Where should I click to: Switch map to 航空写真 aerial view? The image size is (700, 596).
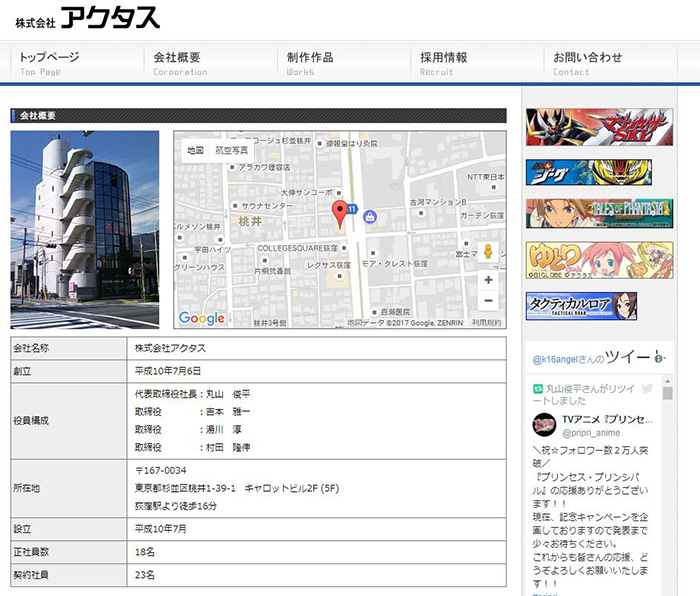click(x=232, y=150)
